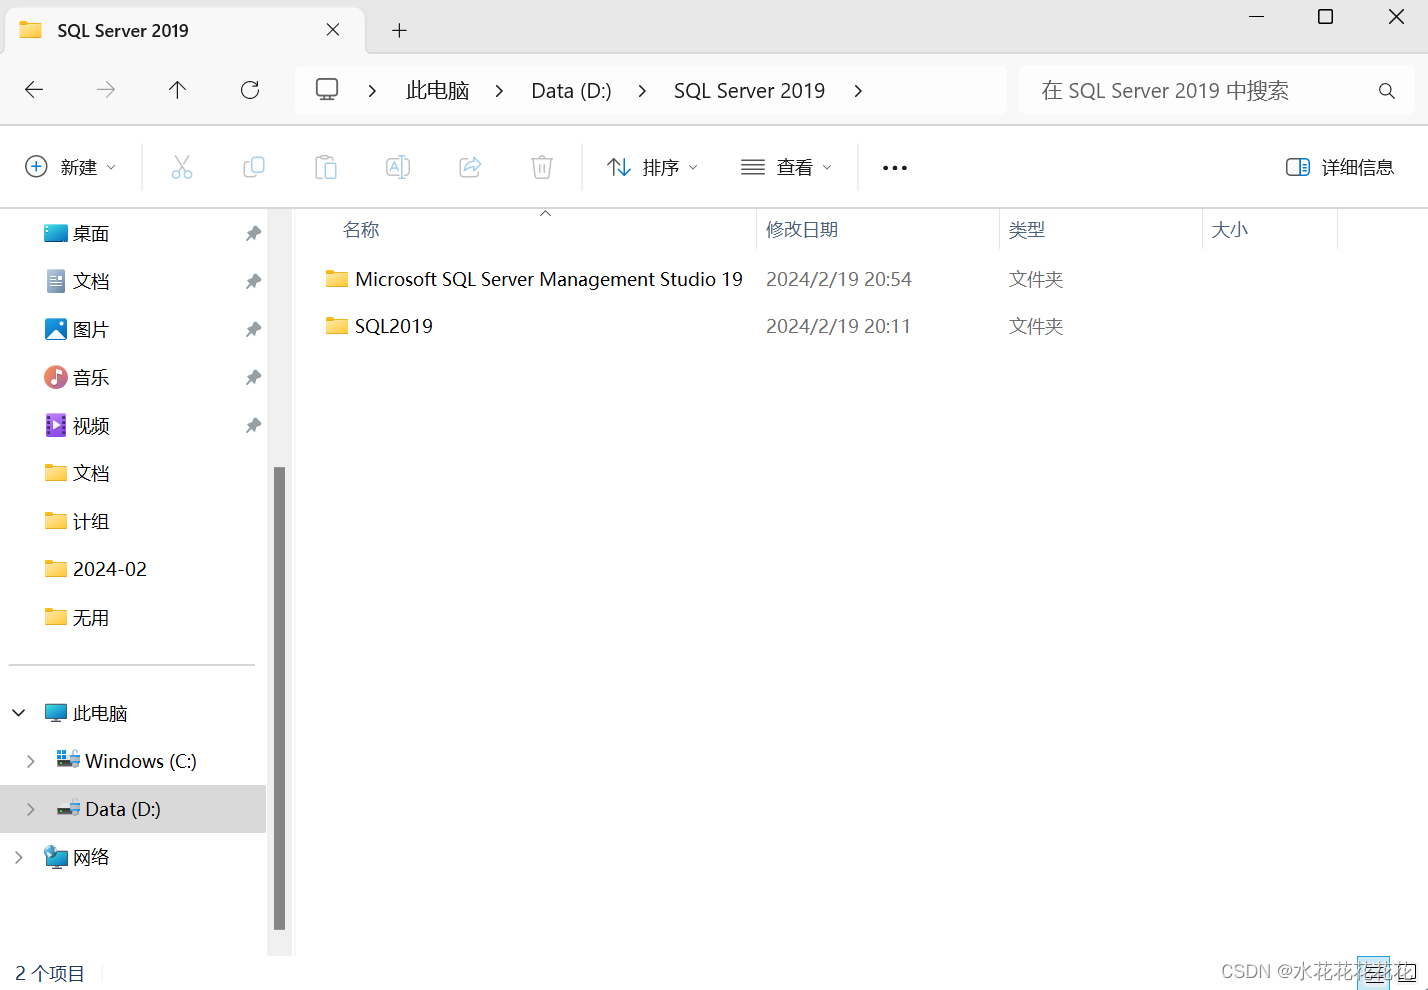Open a new tab with plus button
The width and height of the screenshot is (1428, 990).
pos(399,30)
